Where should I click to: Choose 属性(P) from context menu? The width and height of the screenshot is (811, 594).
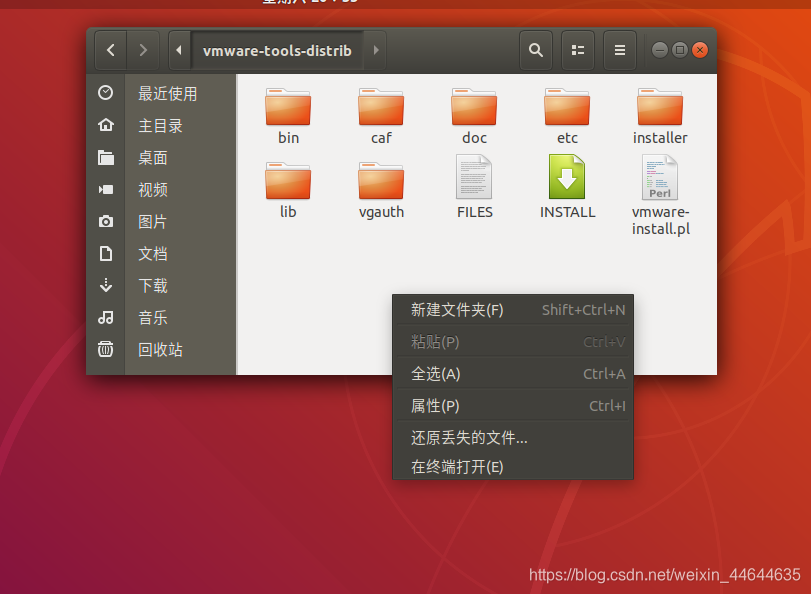(513, 406)
